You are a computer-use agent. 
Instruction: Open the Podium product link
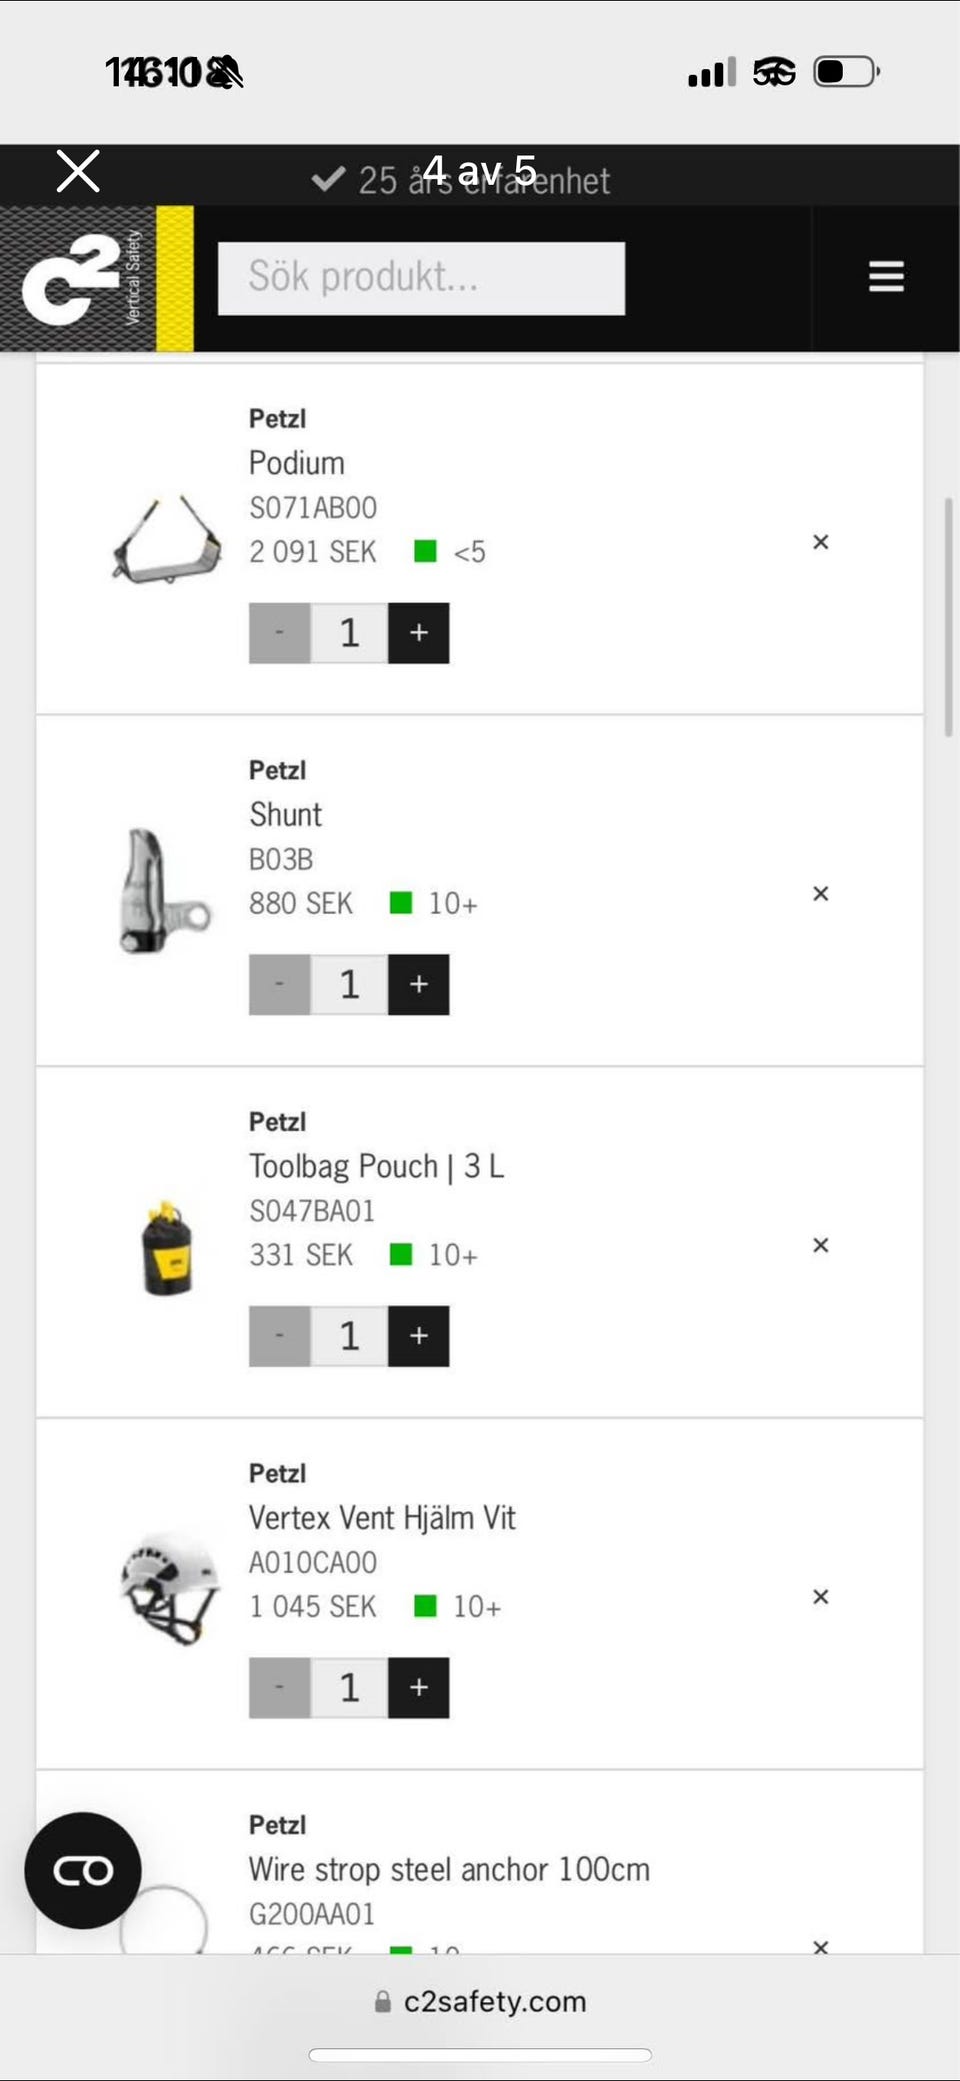pos(296,463)
